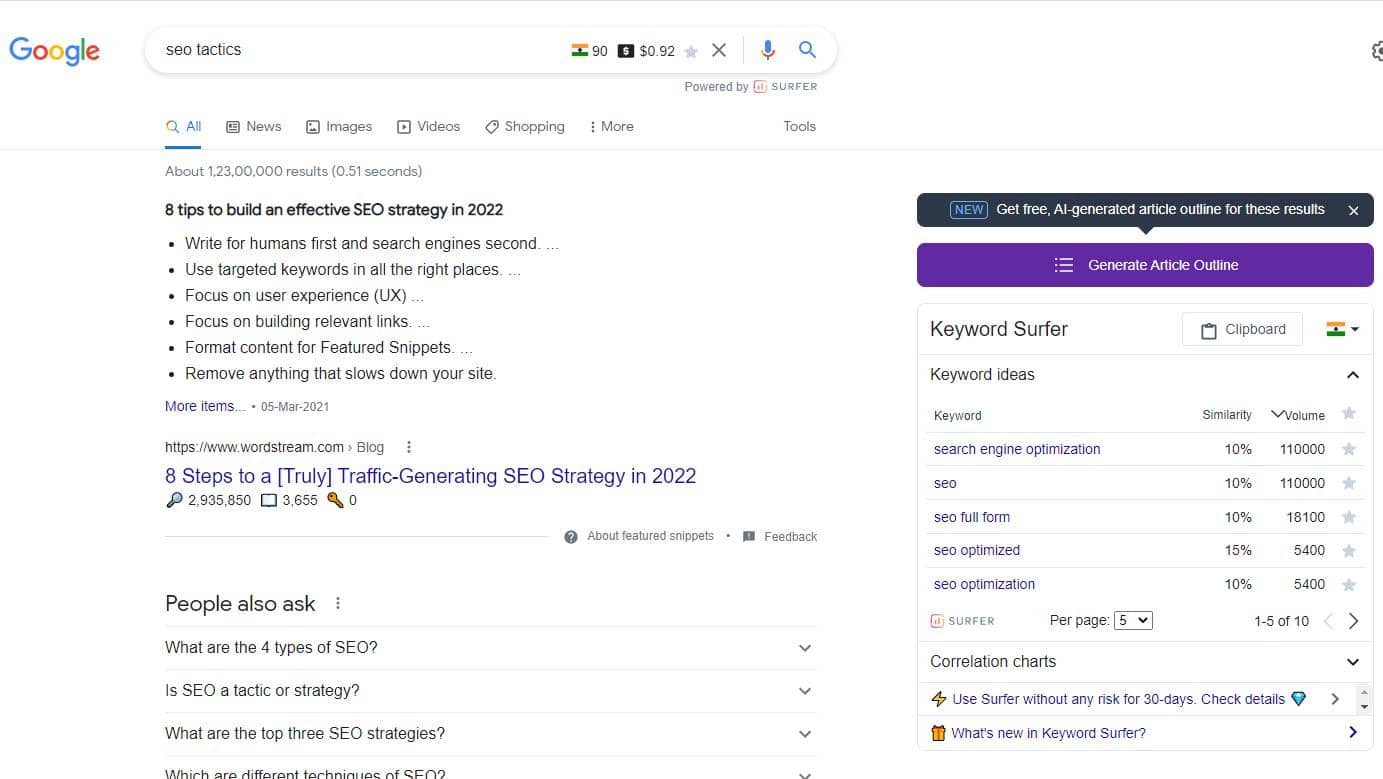
Task: Clear the search box with the X icon
Action: coord(719,50)
